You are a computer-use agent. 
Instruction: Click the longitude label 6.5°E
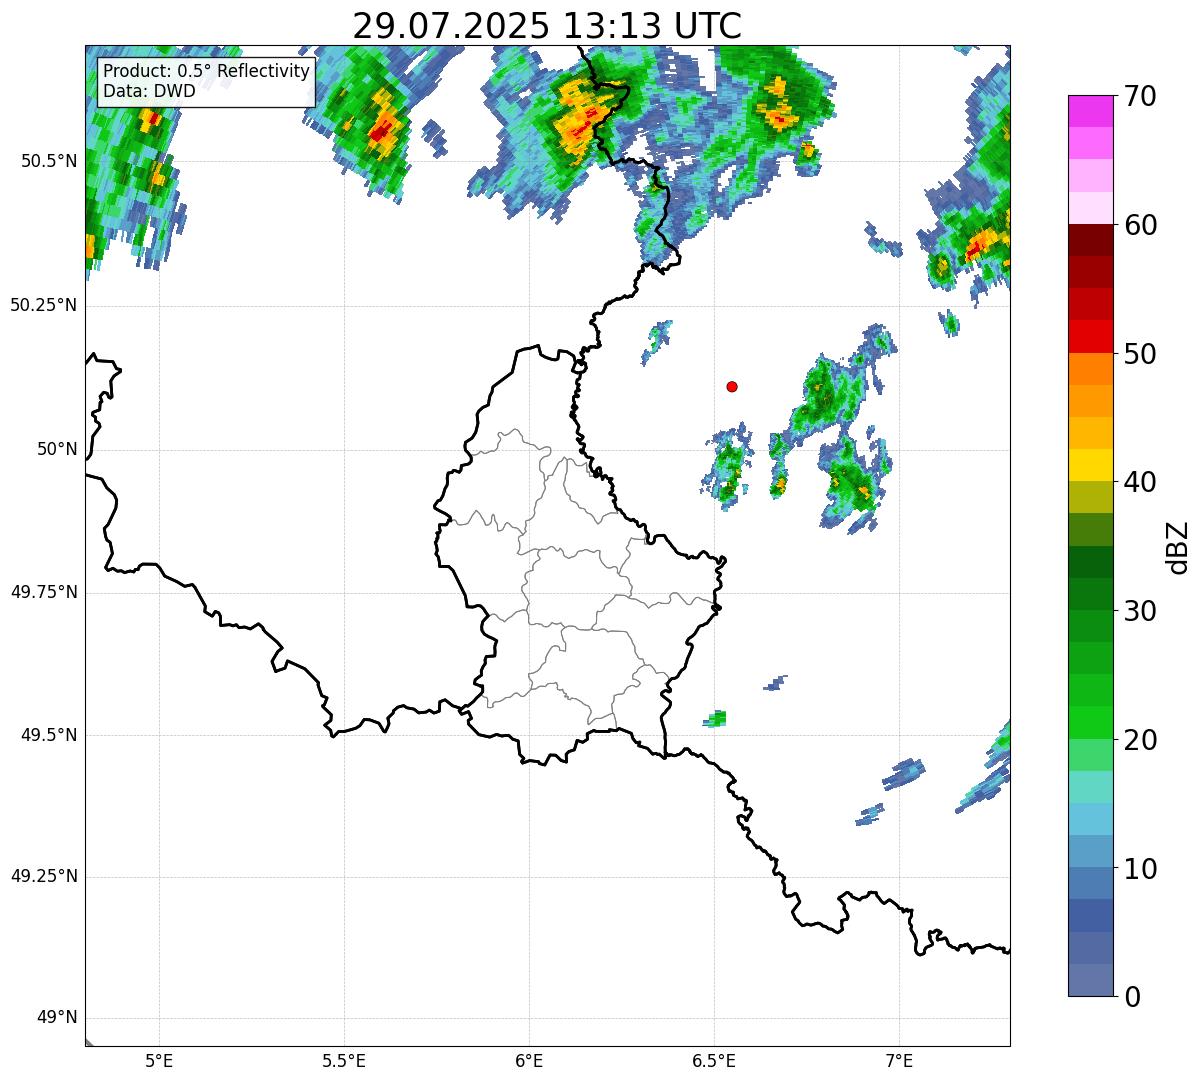(714, 1061)
